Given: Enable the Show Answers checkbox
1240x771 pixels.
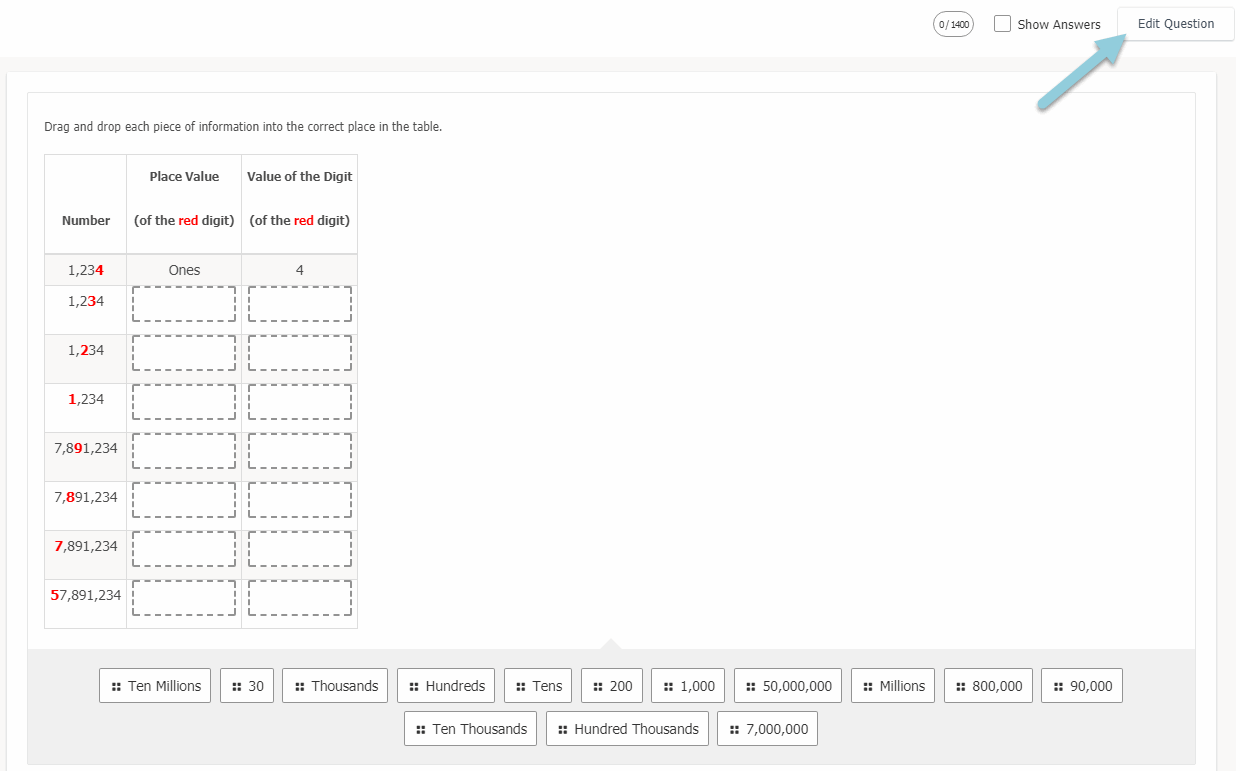Looking at the screenshot, I should [1003, 24].
